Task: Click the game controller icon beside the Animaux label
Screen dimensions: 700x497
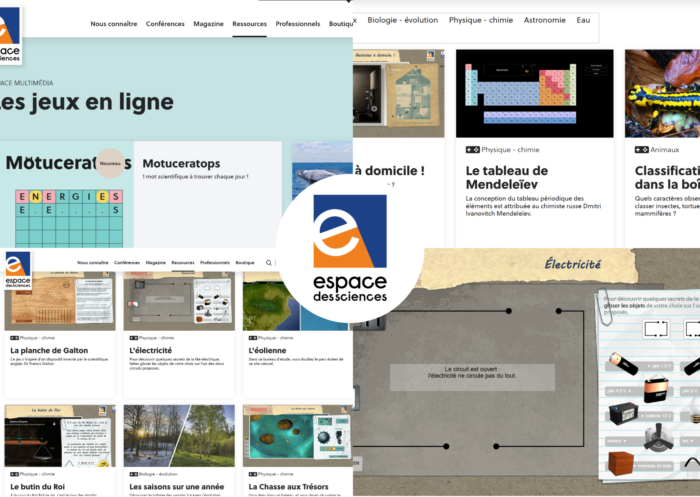Action: 641,149
